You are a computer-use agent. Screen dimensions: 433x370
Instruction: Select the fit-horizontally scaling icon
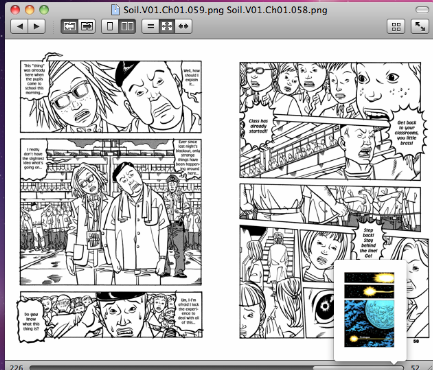(184, 26)
